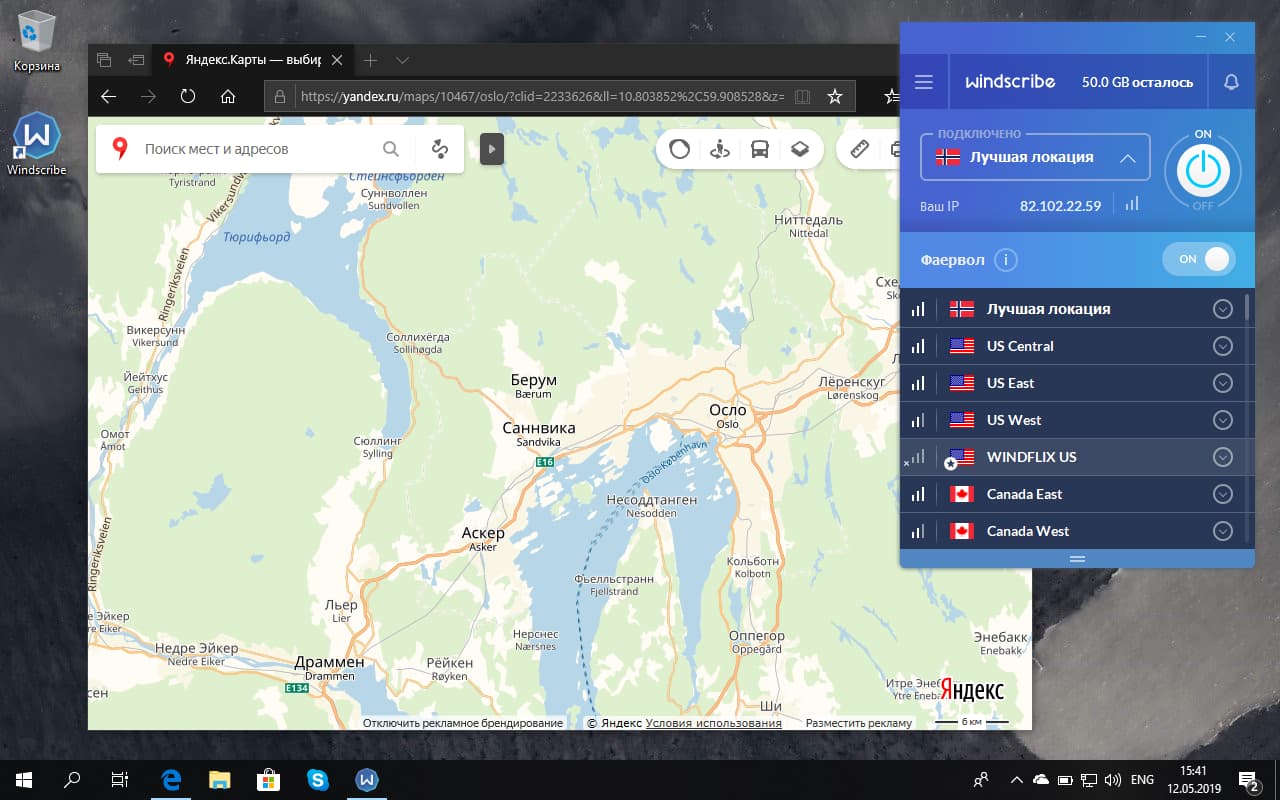Open the Windscribe hamburger menu
The height and width of the screenshot is (800, 1280).
coord(923,82)
